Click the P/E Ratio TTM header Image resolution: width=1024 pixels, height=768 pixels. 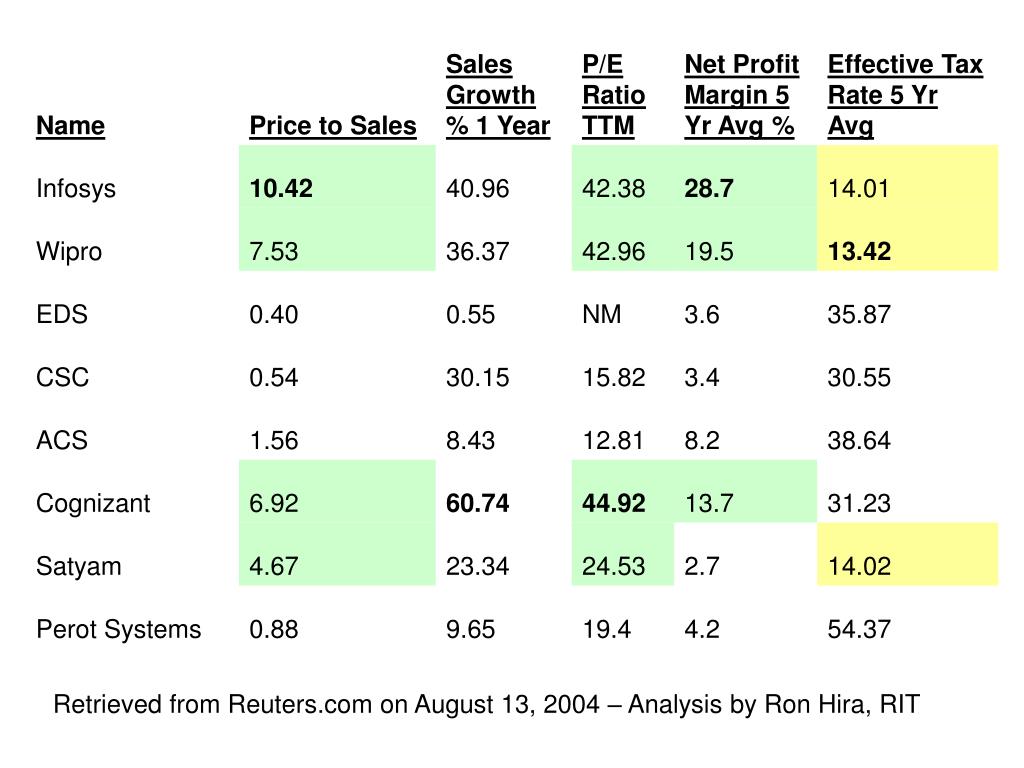tap(613, 96)
